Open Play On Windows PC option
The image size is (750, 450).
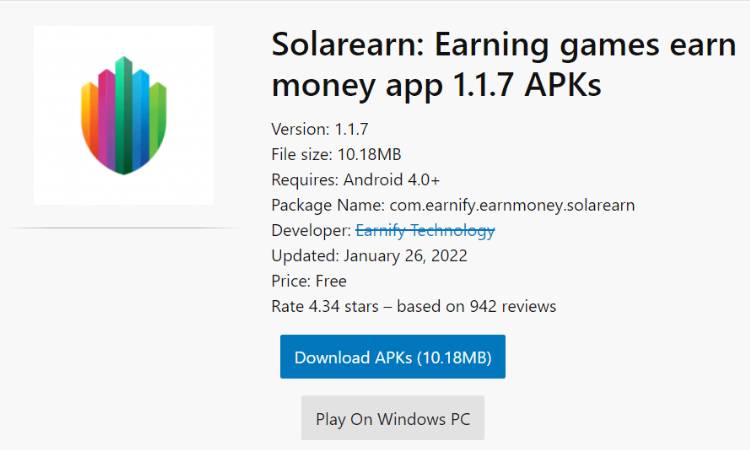coord(393,418)
